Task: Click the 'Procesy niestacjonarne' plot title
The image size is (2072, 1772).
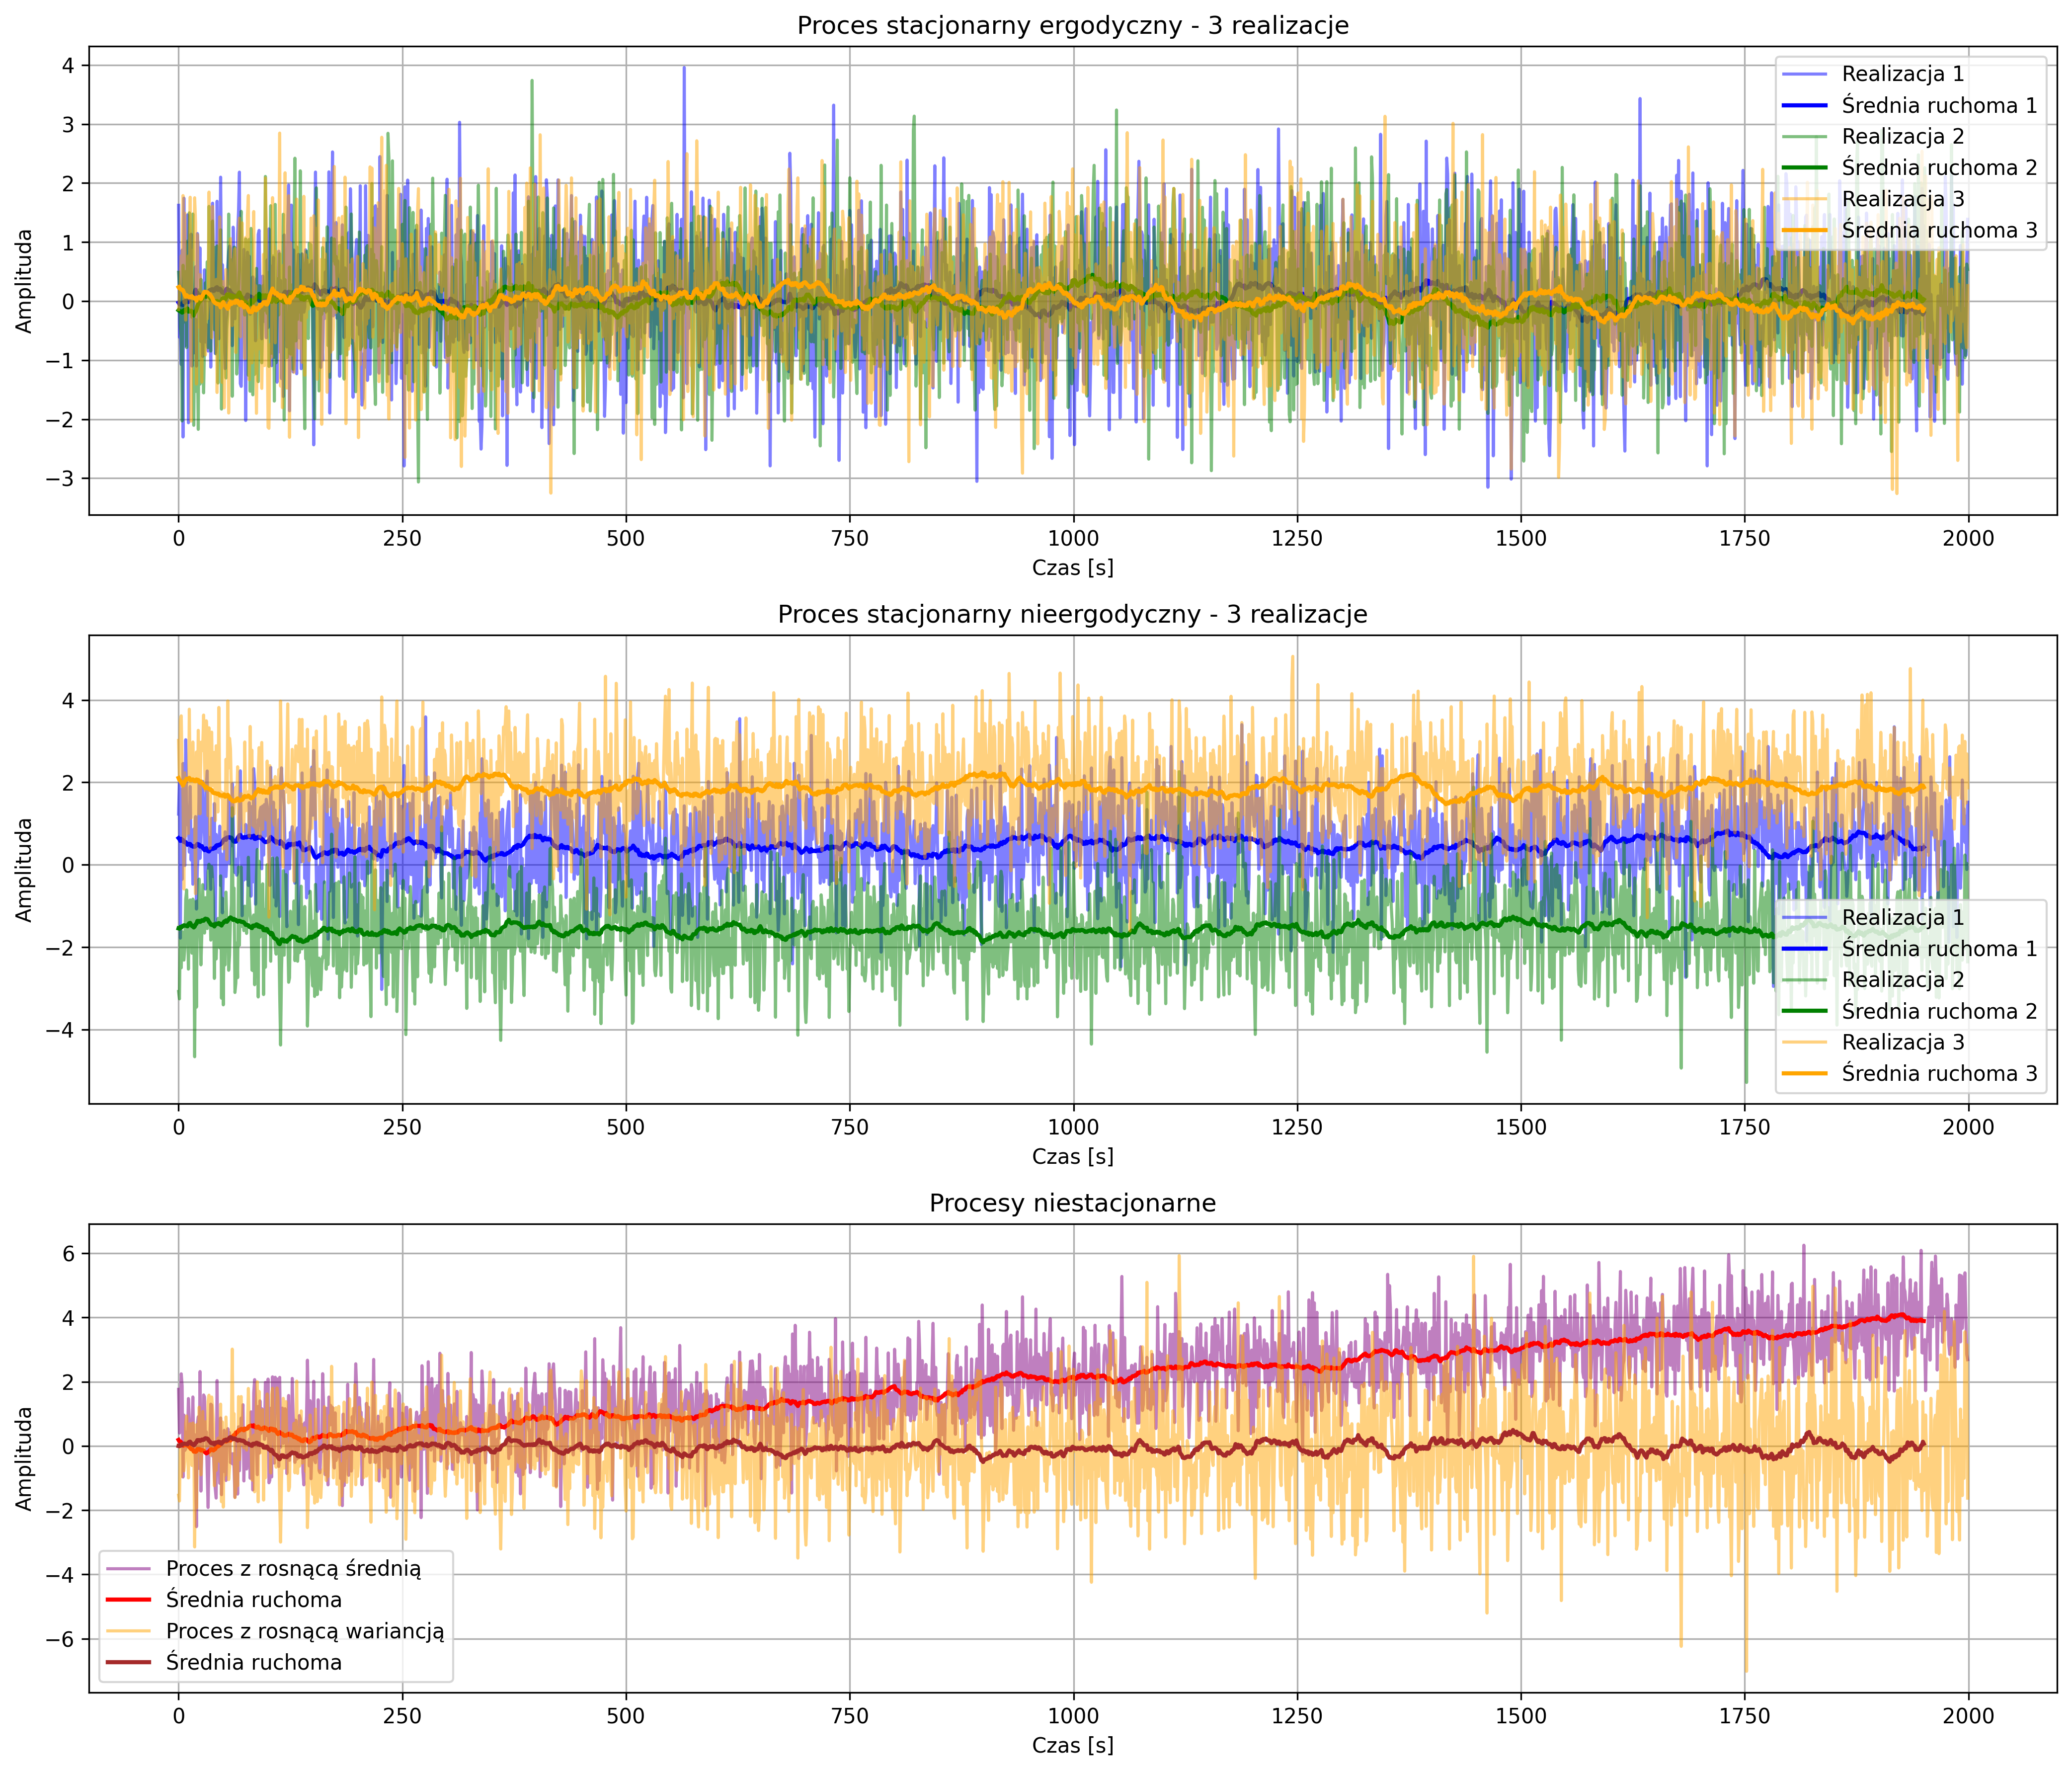Action: tap(1072, 1203)
